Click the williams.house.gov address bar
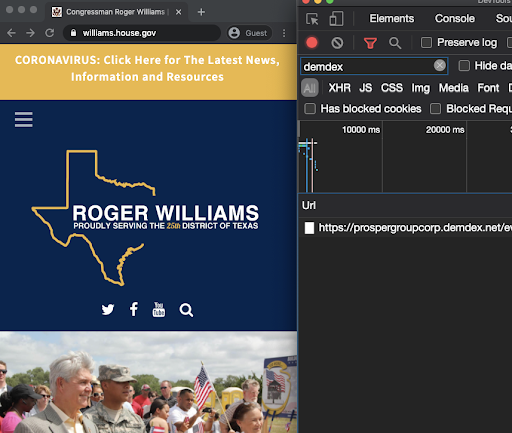 pyautogui.click(x=142, y=33)
